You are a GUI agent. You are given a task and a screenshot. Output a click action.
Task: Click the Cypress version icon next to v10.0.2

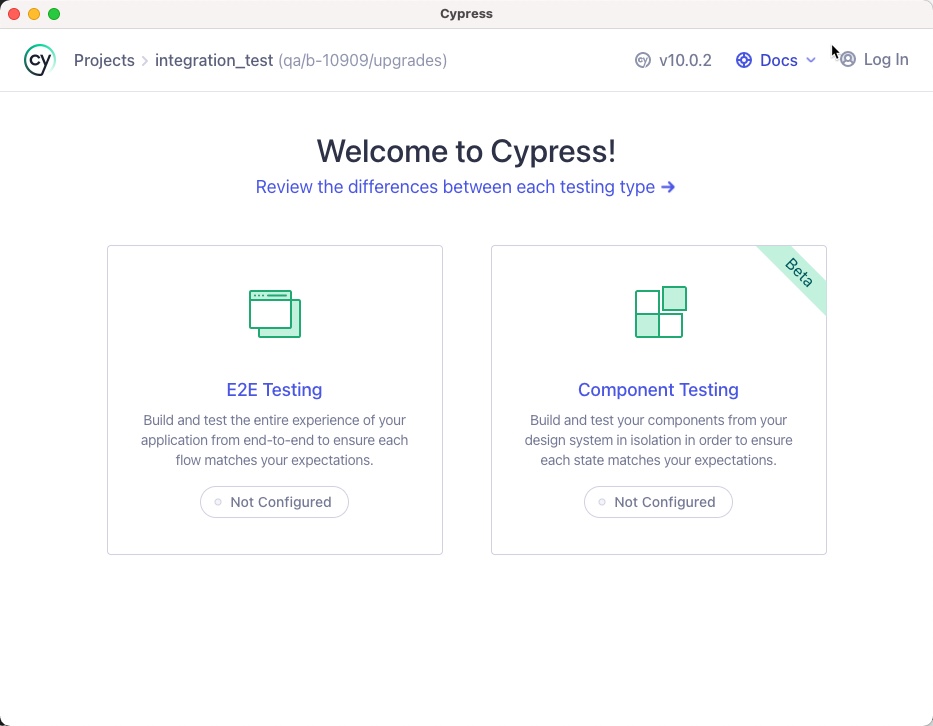[x=643, y=60]
